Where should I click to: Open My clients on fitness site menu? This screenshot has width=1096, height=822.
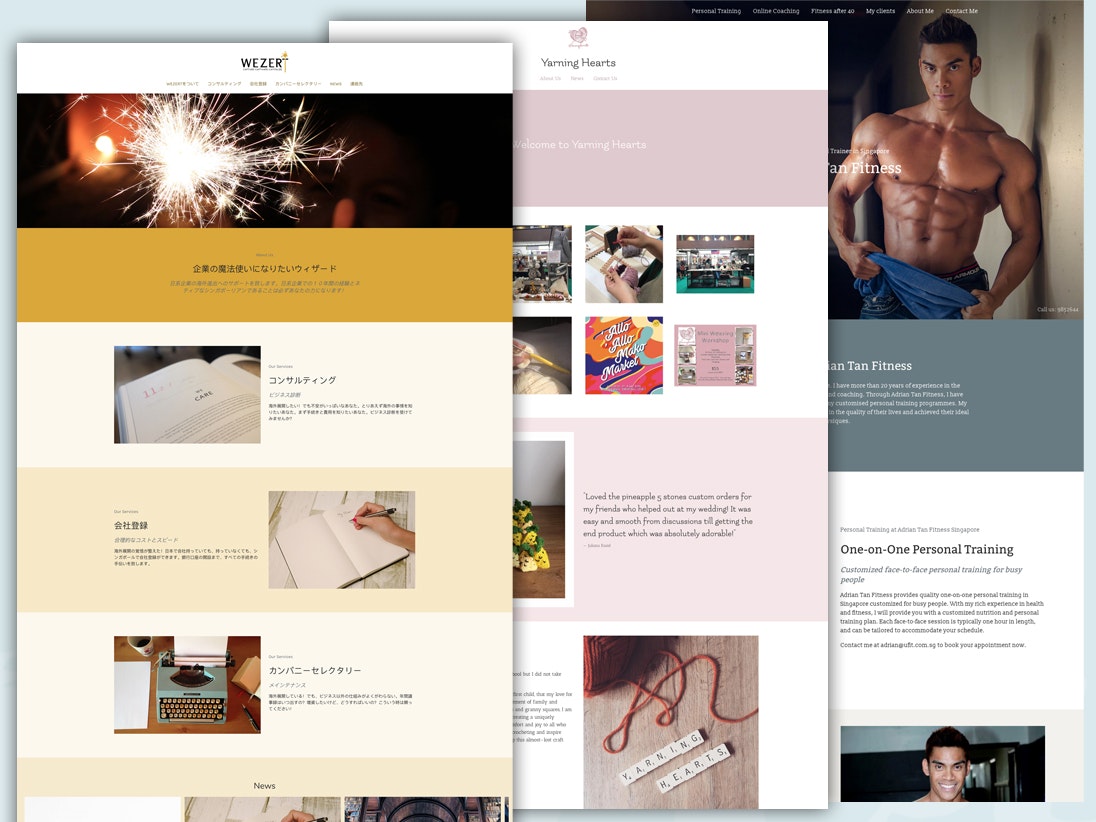(x=880, y=11)
